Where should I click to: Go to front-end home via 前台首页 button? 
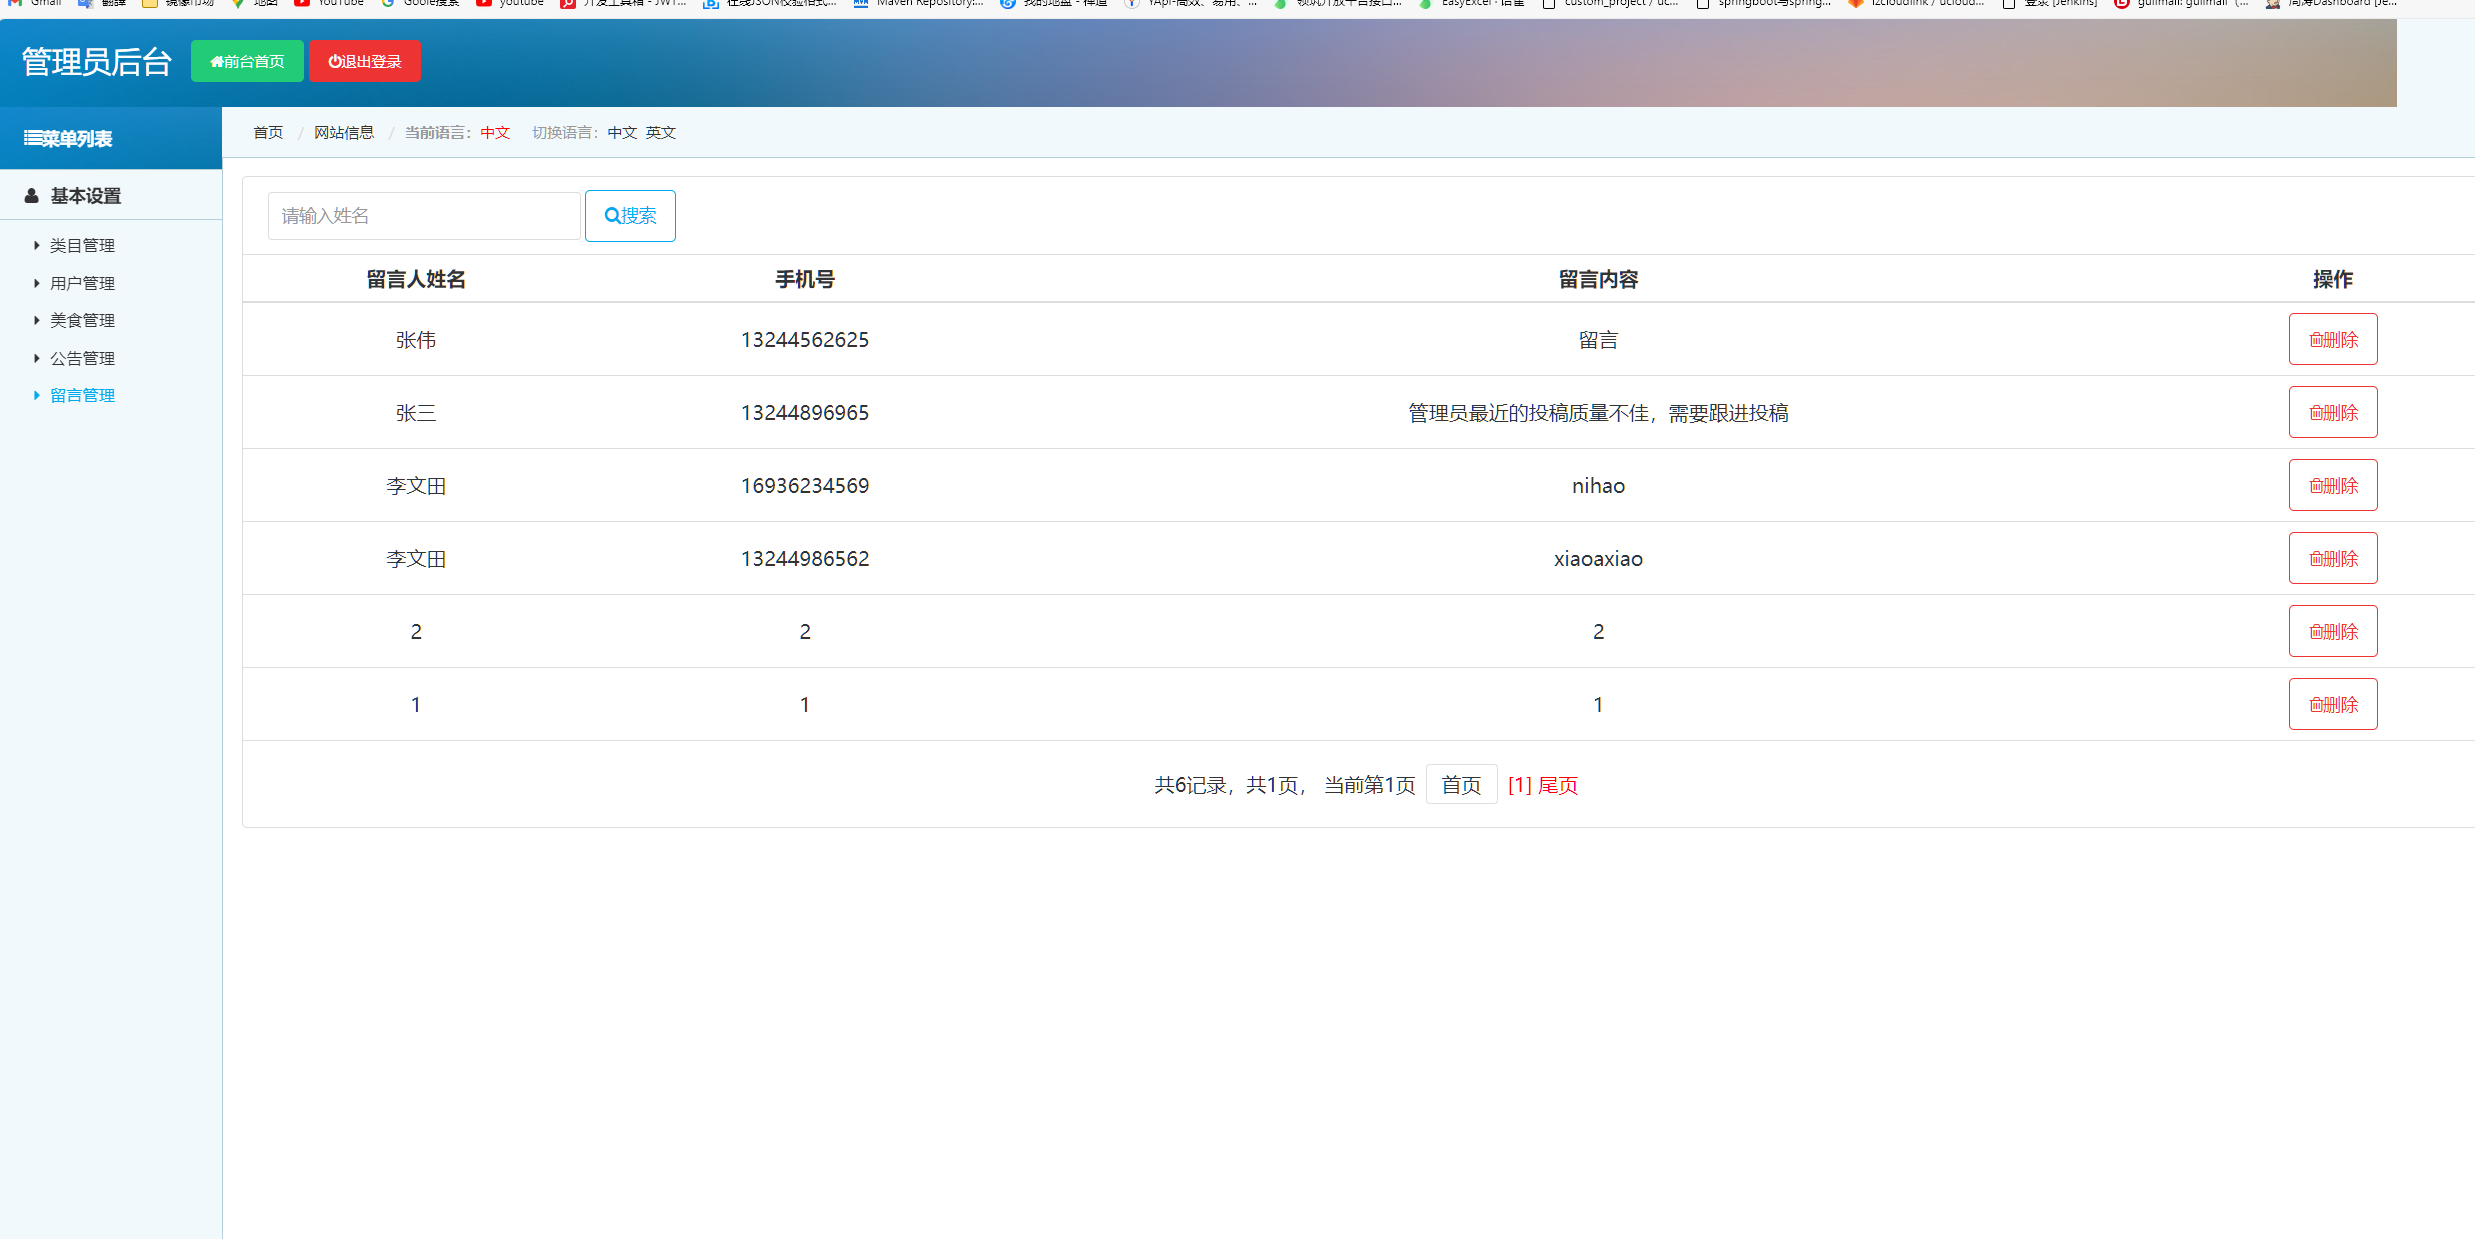click(x=247, y=61)
